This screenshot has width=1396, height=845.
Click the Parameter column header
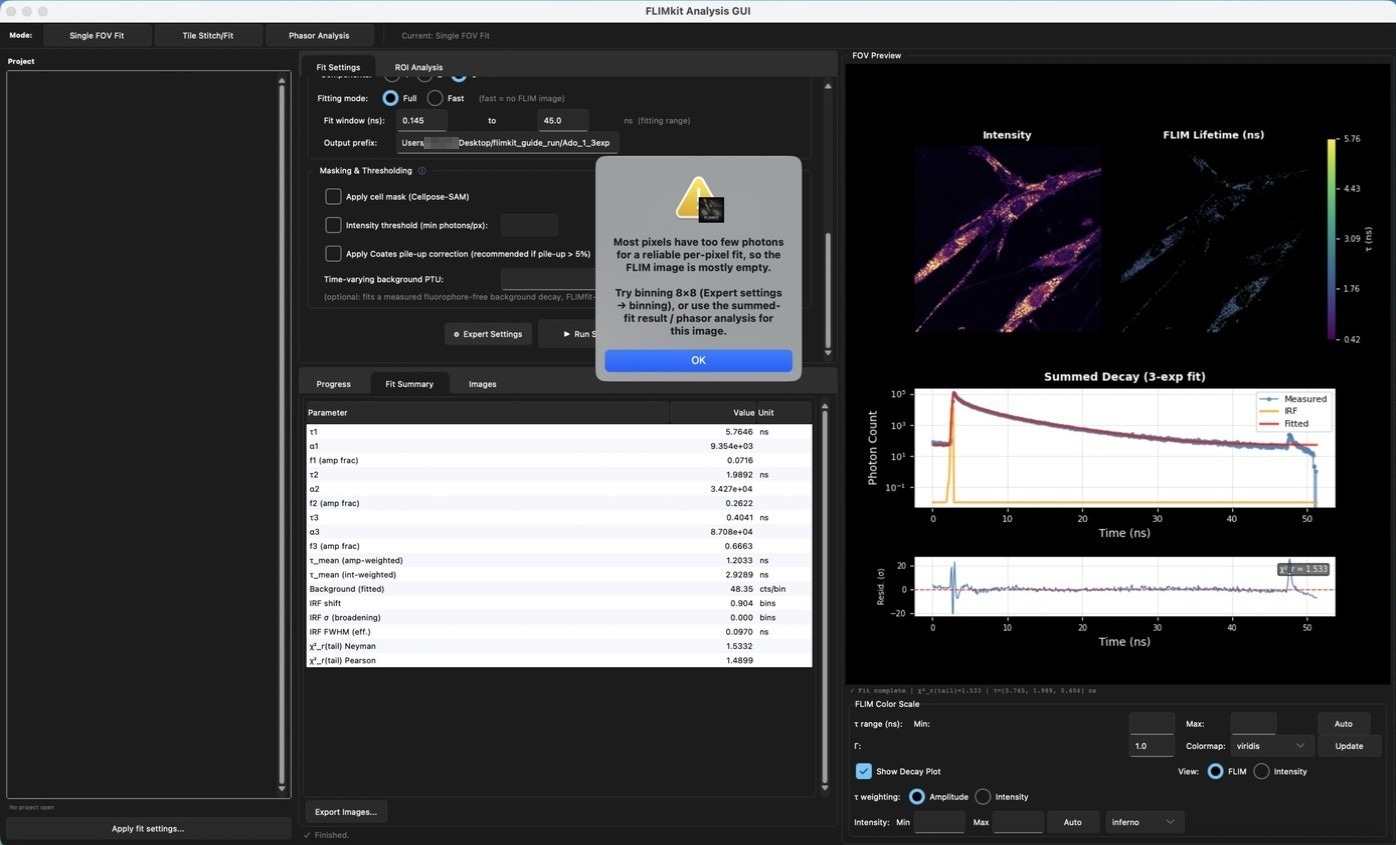pyautogui.click(x=487, y=412)
